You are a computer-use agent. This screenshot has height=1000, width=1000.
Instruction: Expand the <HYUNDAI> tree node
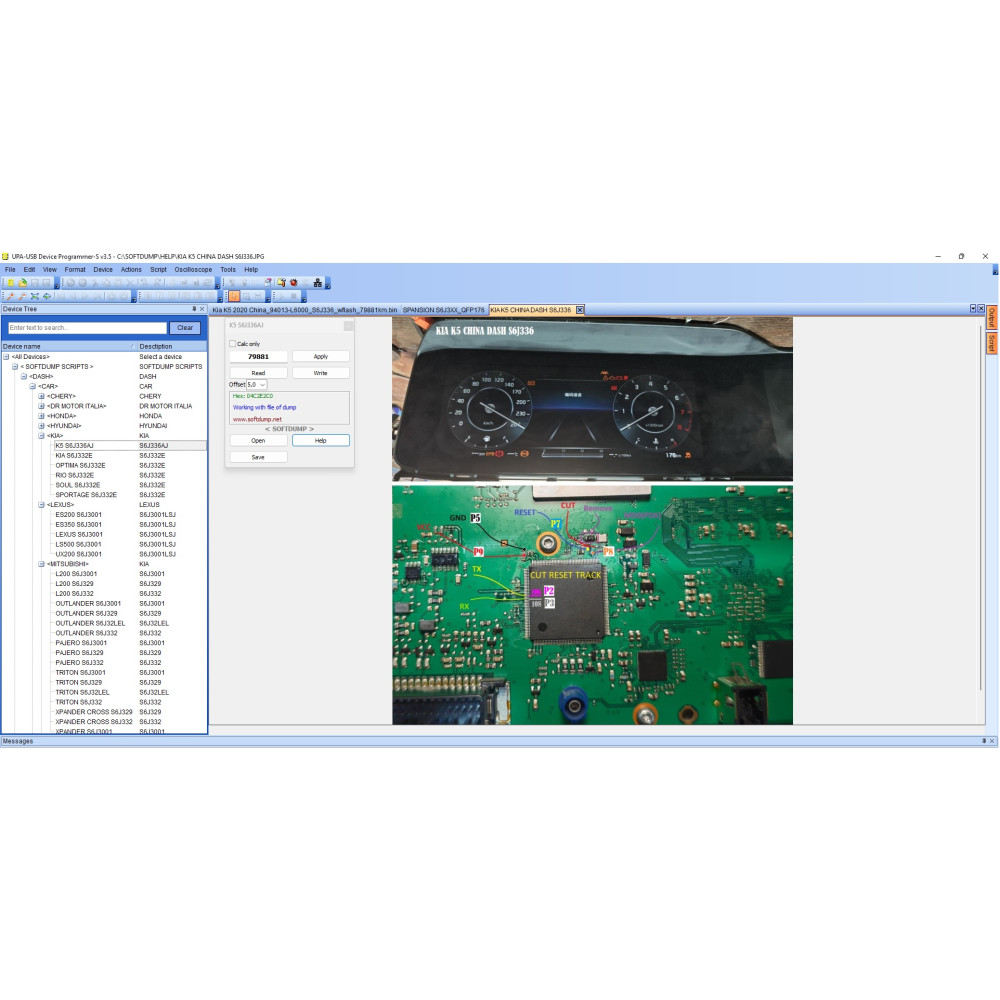click(x=41, y=426)
